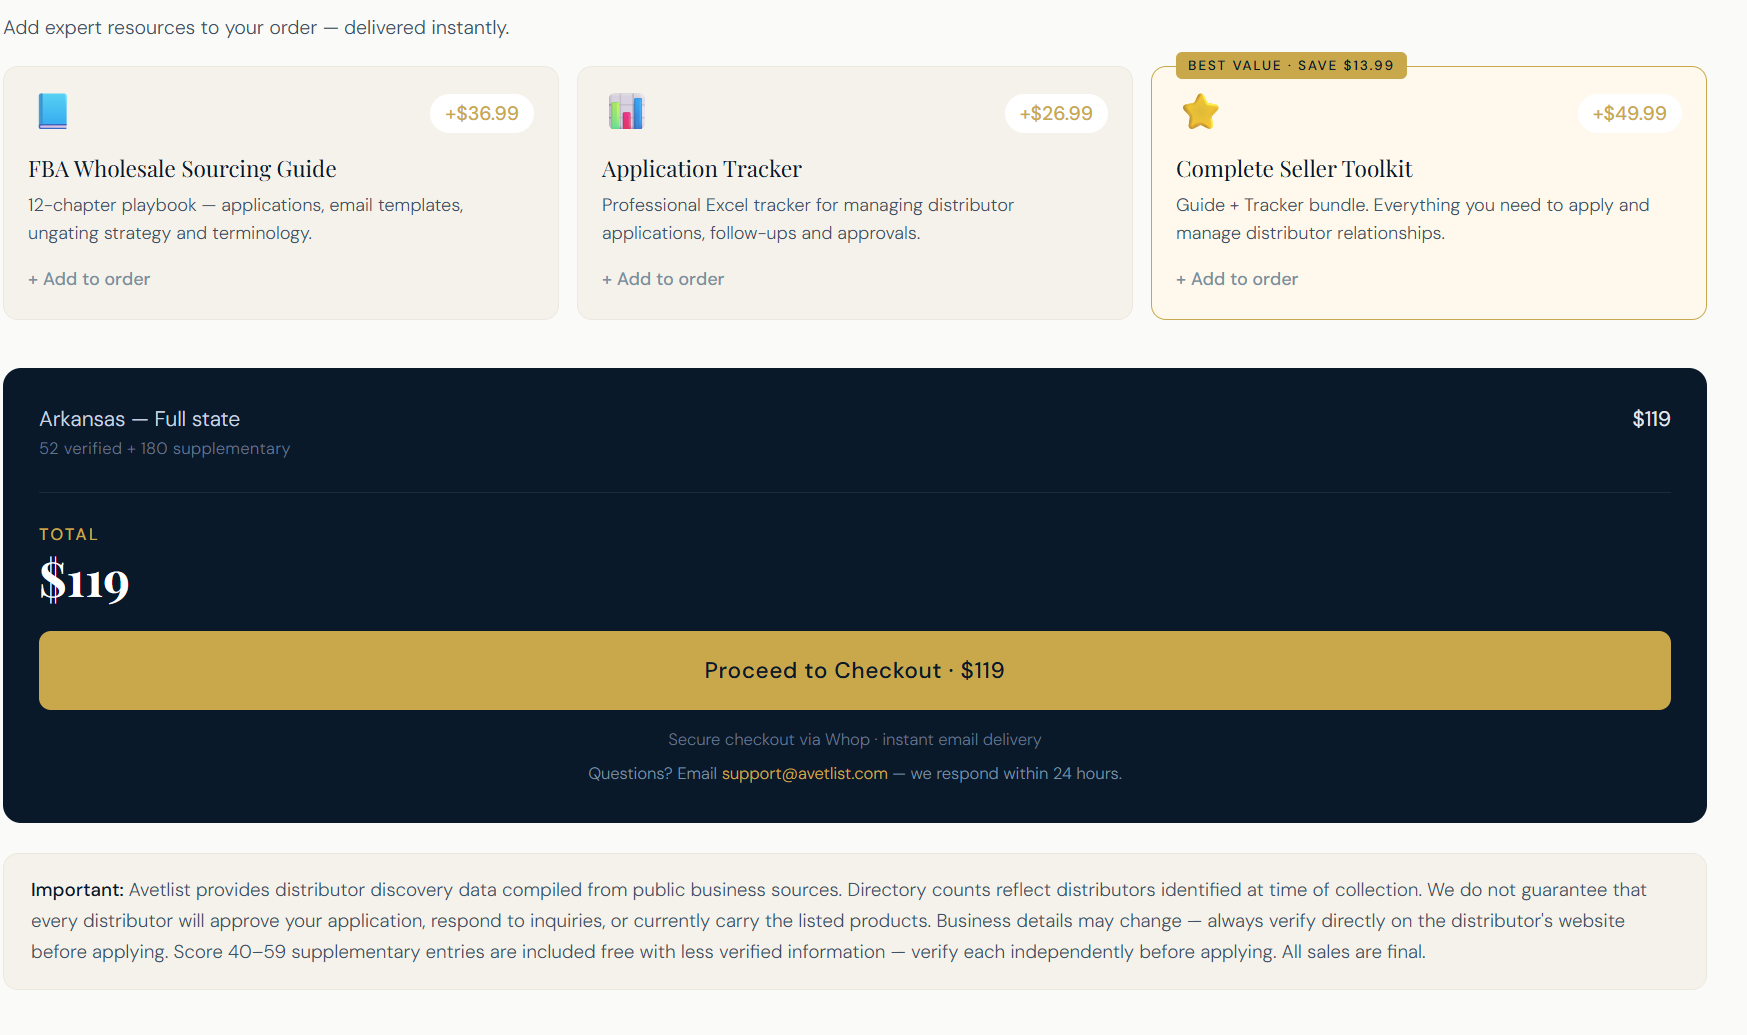Click the large $119 total amount
Screen dimensions: 1747x1035
(x=85, y=582)
